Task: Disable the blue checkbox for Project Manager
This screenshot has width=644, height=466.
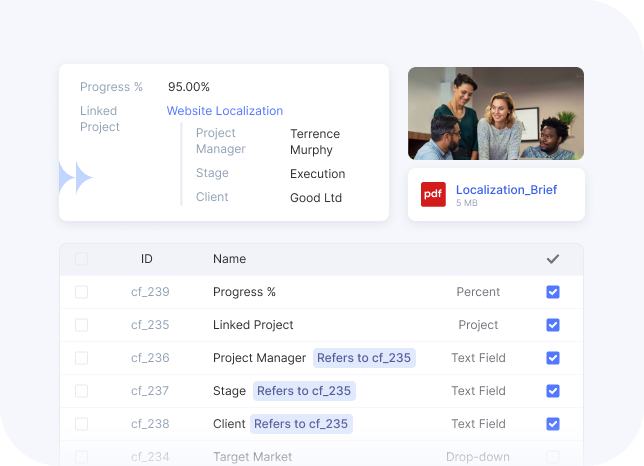Action: coord(553,358)
